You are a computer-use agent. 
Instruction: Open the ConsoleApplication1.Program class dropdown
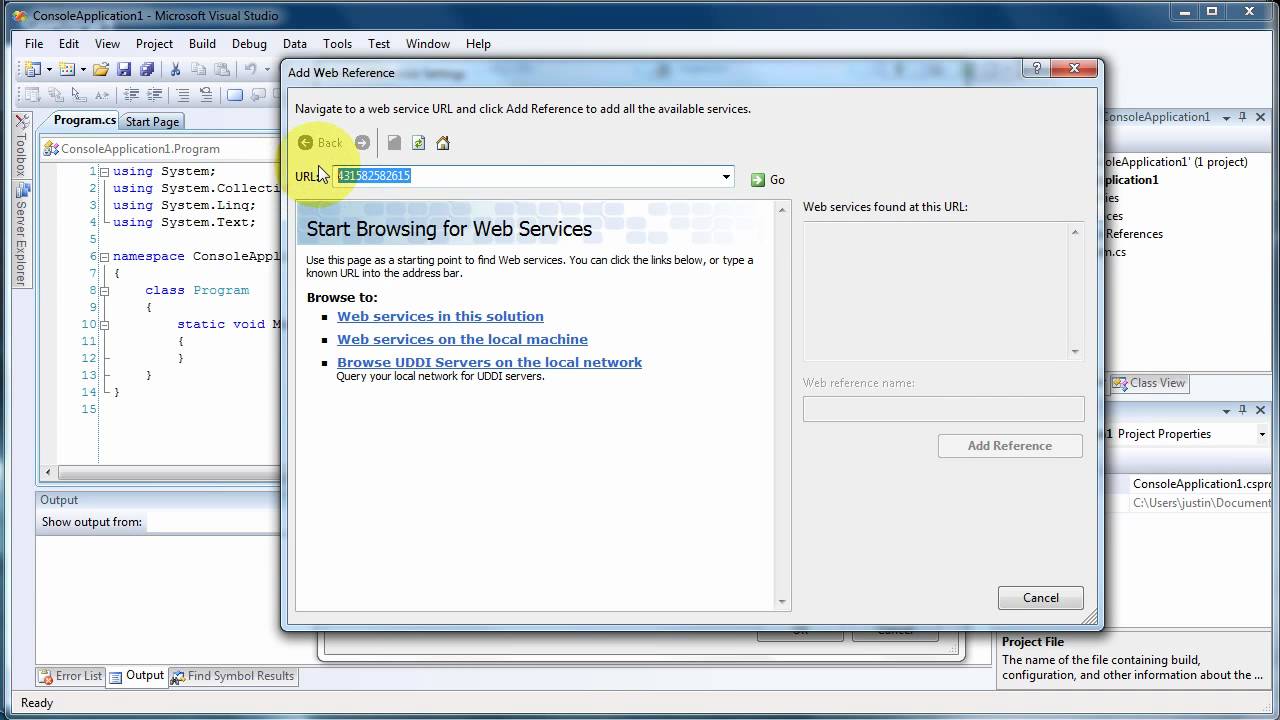(160, 149)
